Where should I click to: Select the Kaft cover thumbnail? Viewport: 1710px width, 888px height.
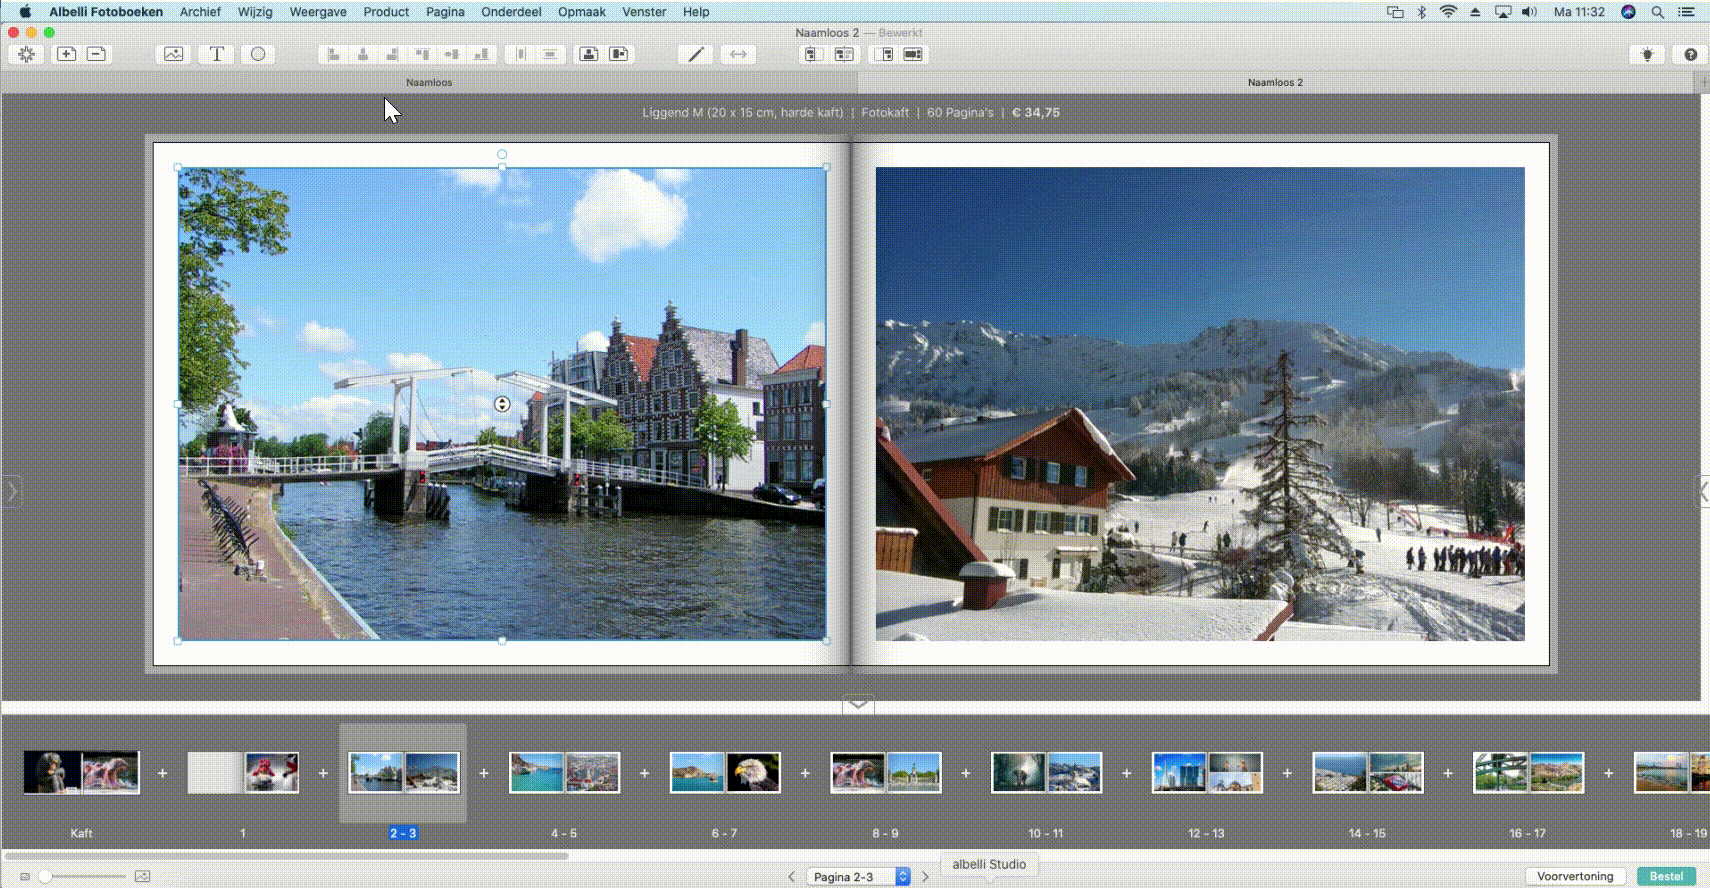(x=81, y=773)
